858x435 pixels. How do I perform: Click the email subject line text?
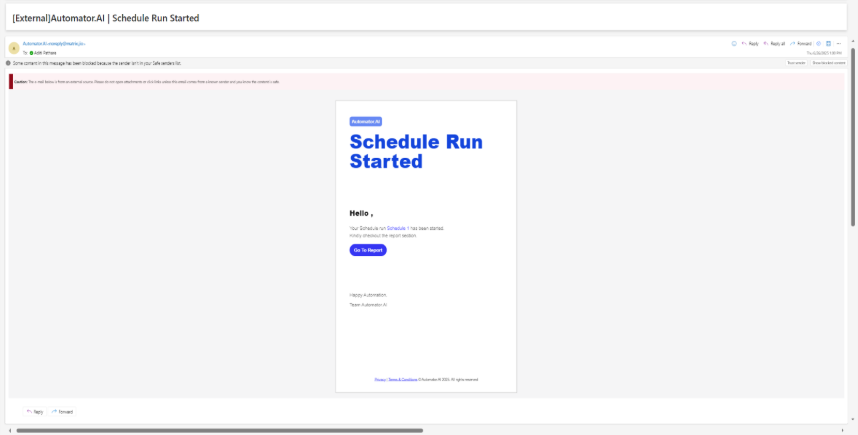pos(106,18)
